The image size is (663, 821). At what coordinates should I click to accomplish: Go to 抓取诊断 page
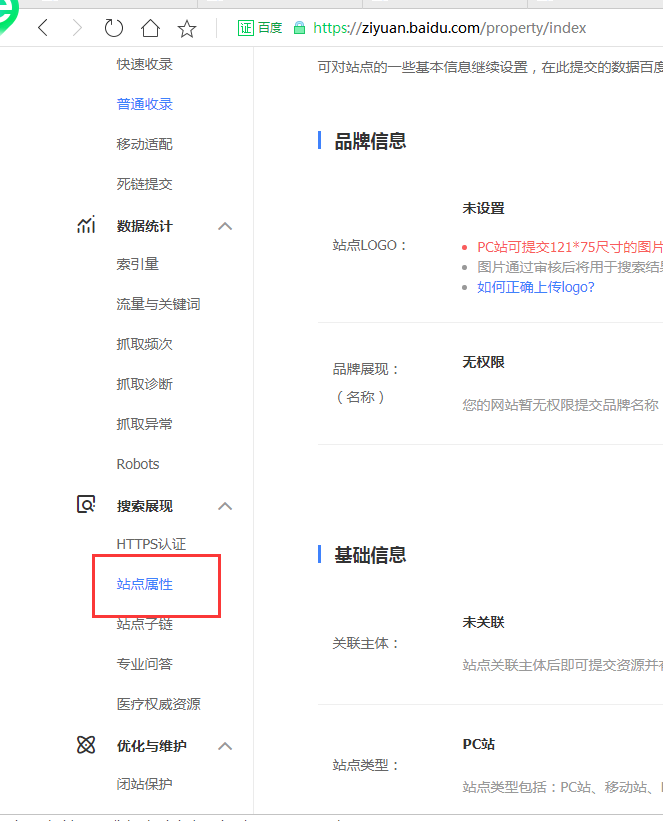(145, 384)
